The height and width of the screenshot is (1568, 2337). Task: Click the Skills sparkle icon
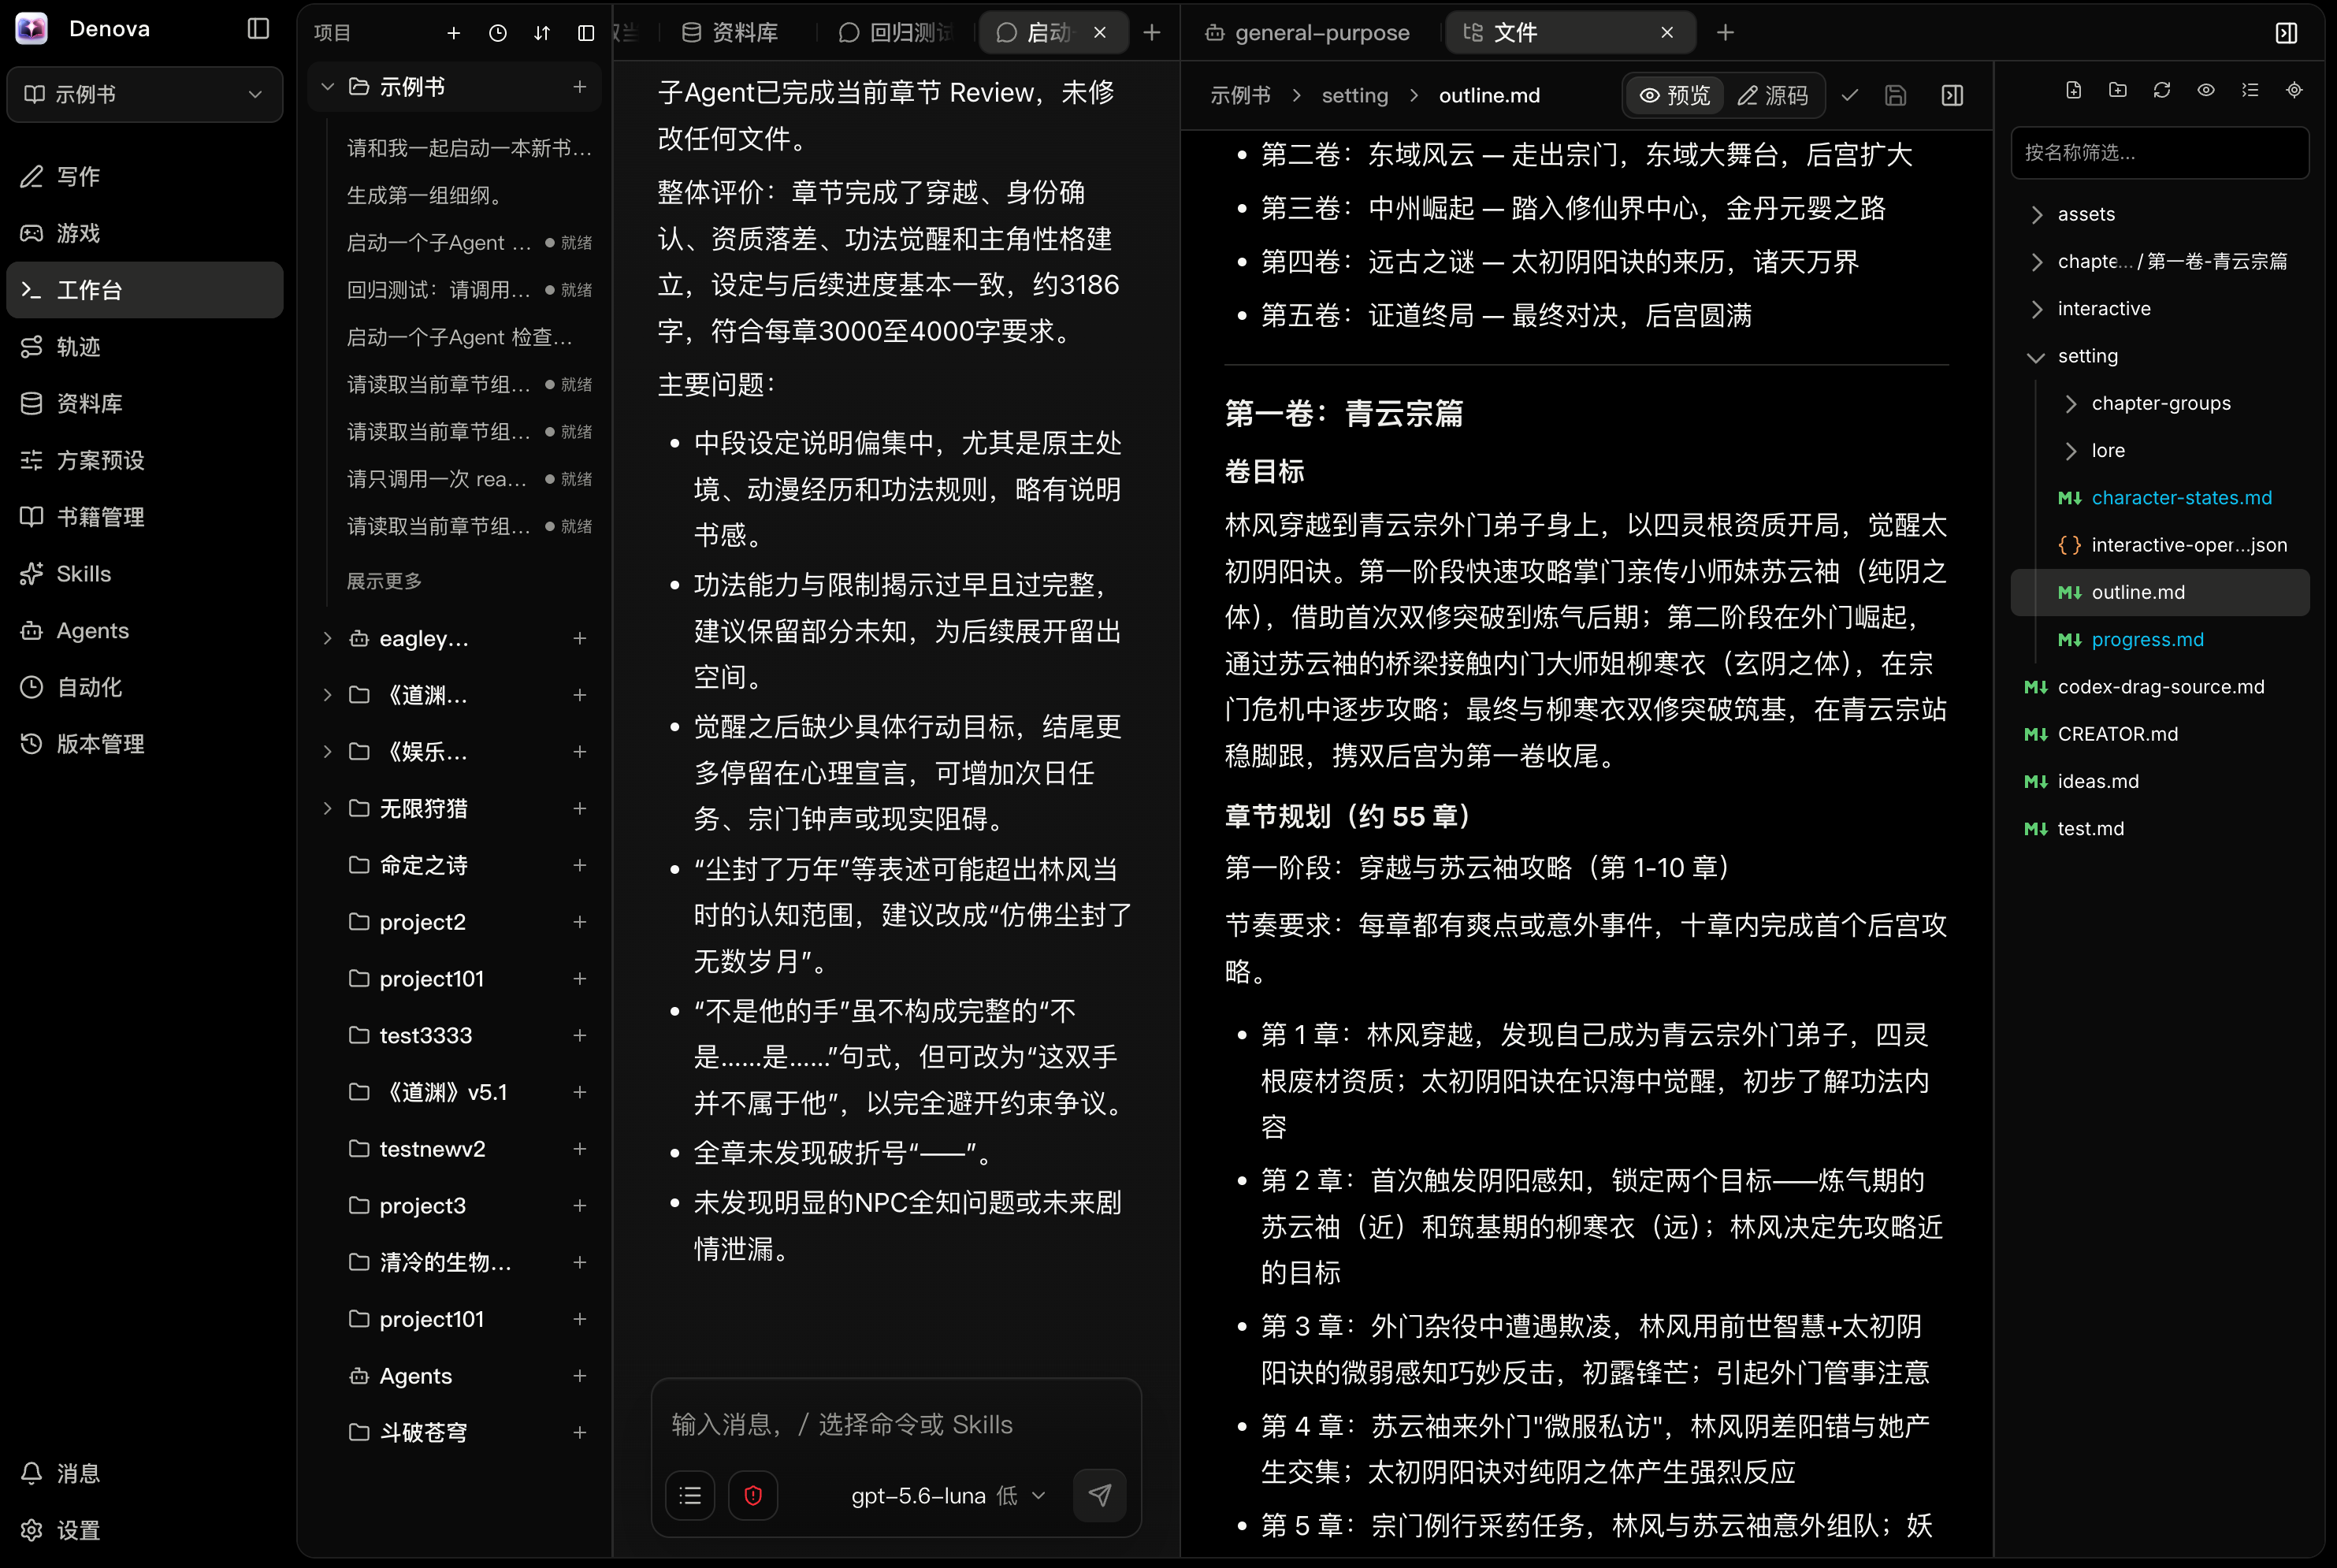coord(32,573)
